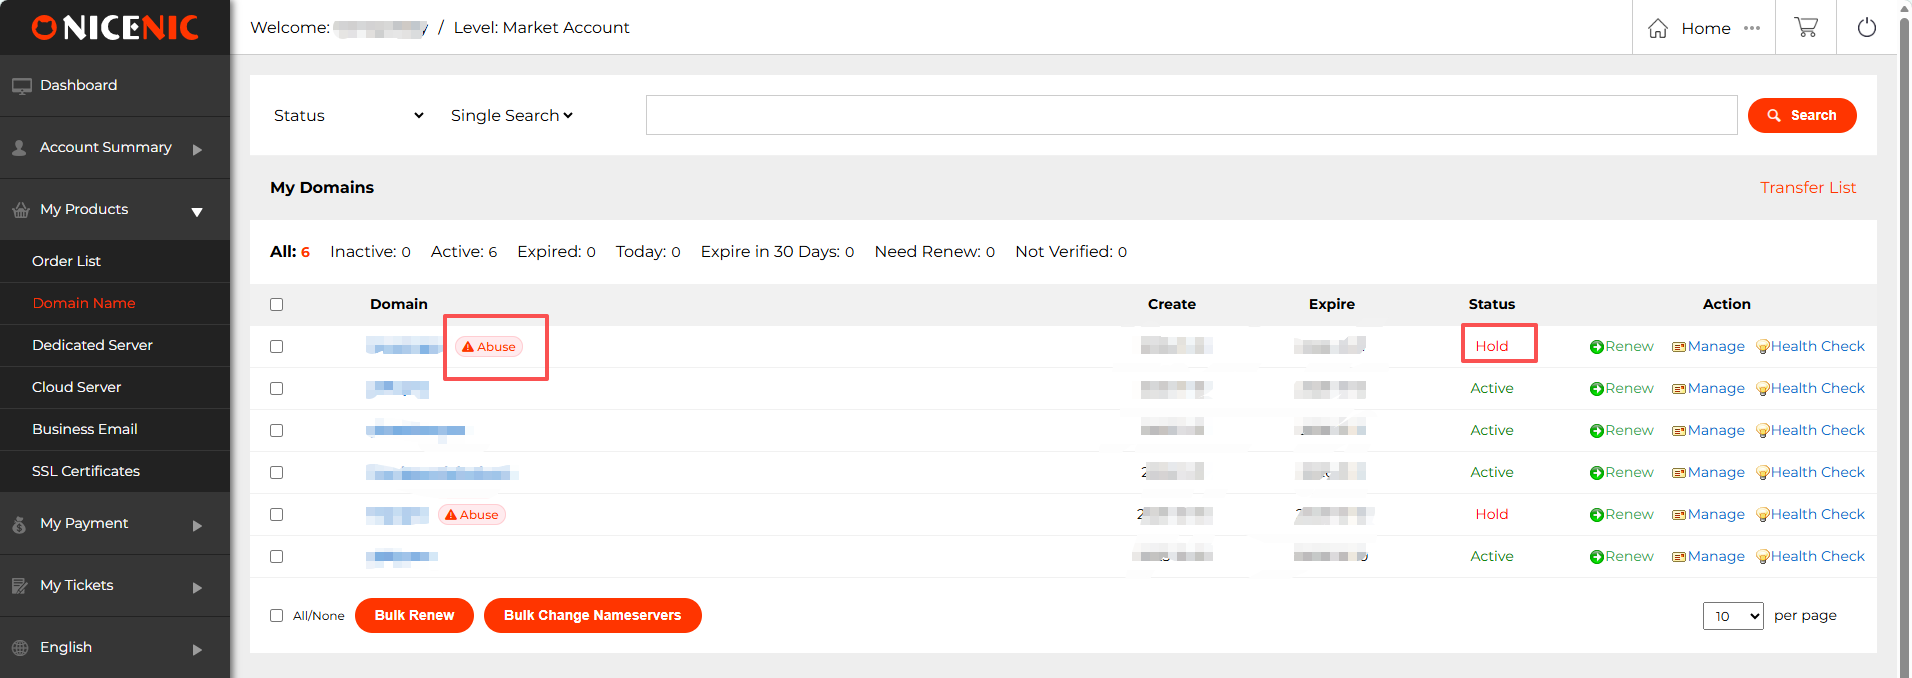The width and height of the screenshot is (1912, 678).
Task: Click Health Check on the first domain
Action: [1810, 347]
